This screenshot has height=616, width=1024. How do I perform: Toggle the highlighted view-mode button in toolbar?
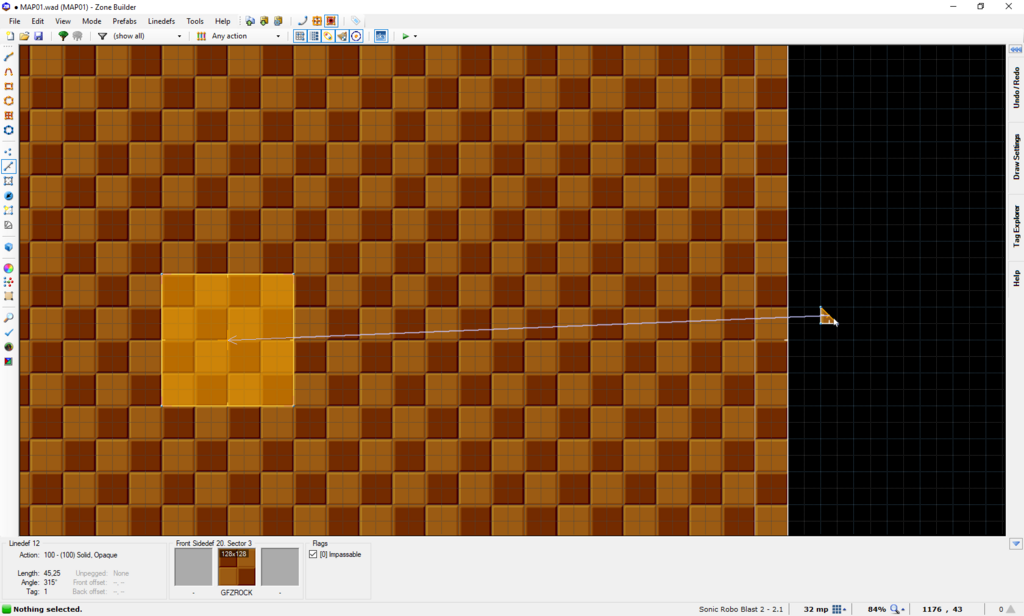click(x=380, y=36)
